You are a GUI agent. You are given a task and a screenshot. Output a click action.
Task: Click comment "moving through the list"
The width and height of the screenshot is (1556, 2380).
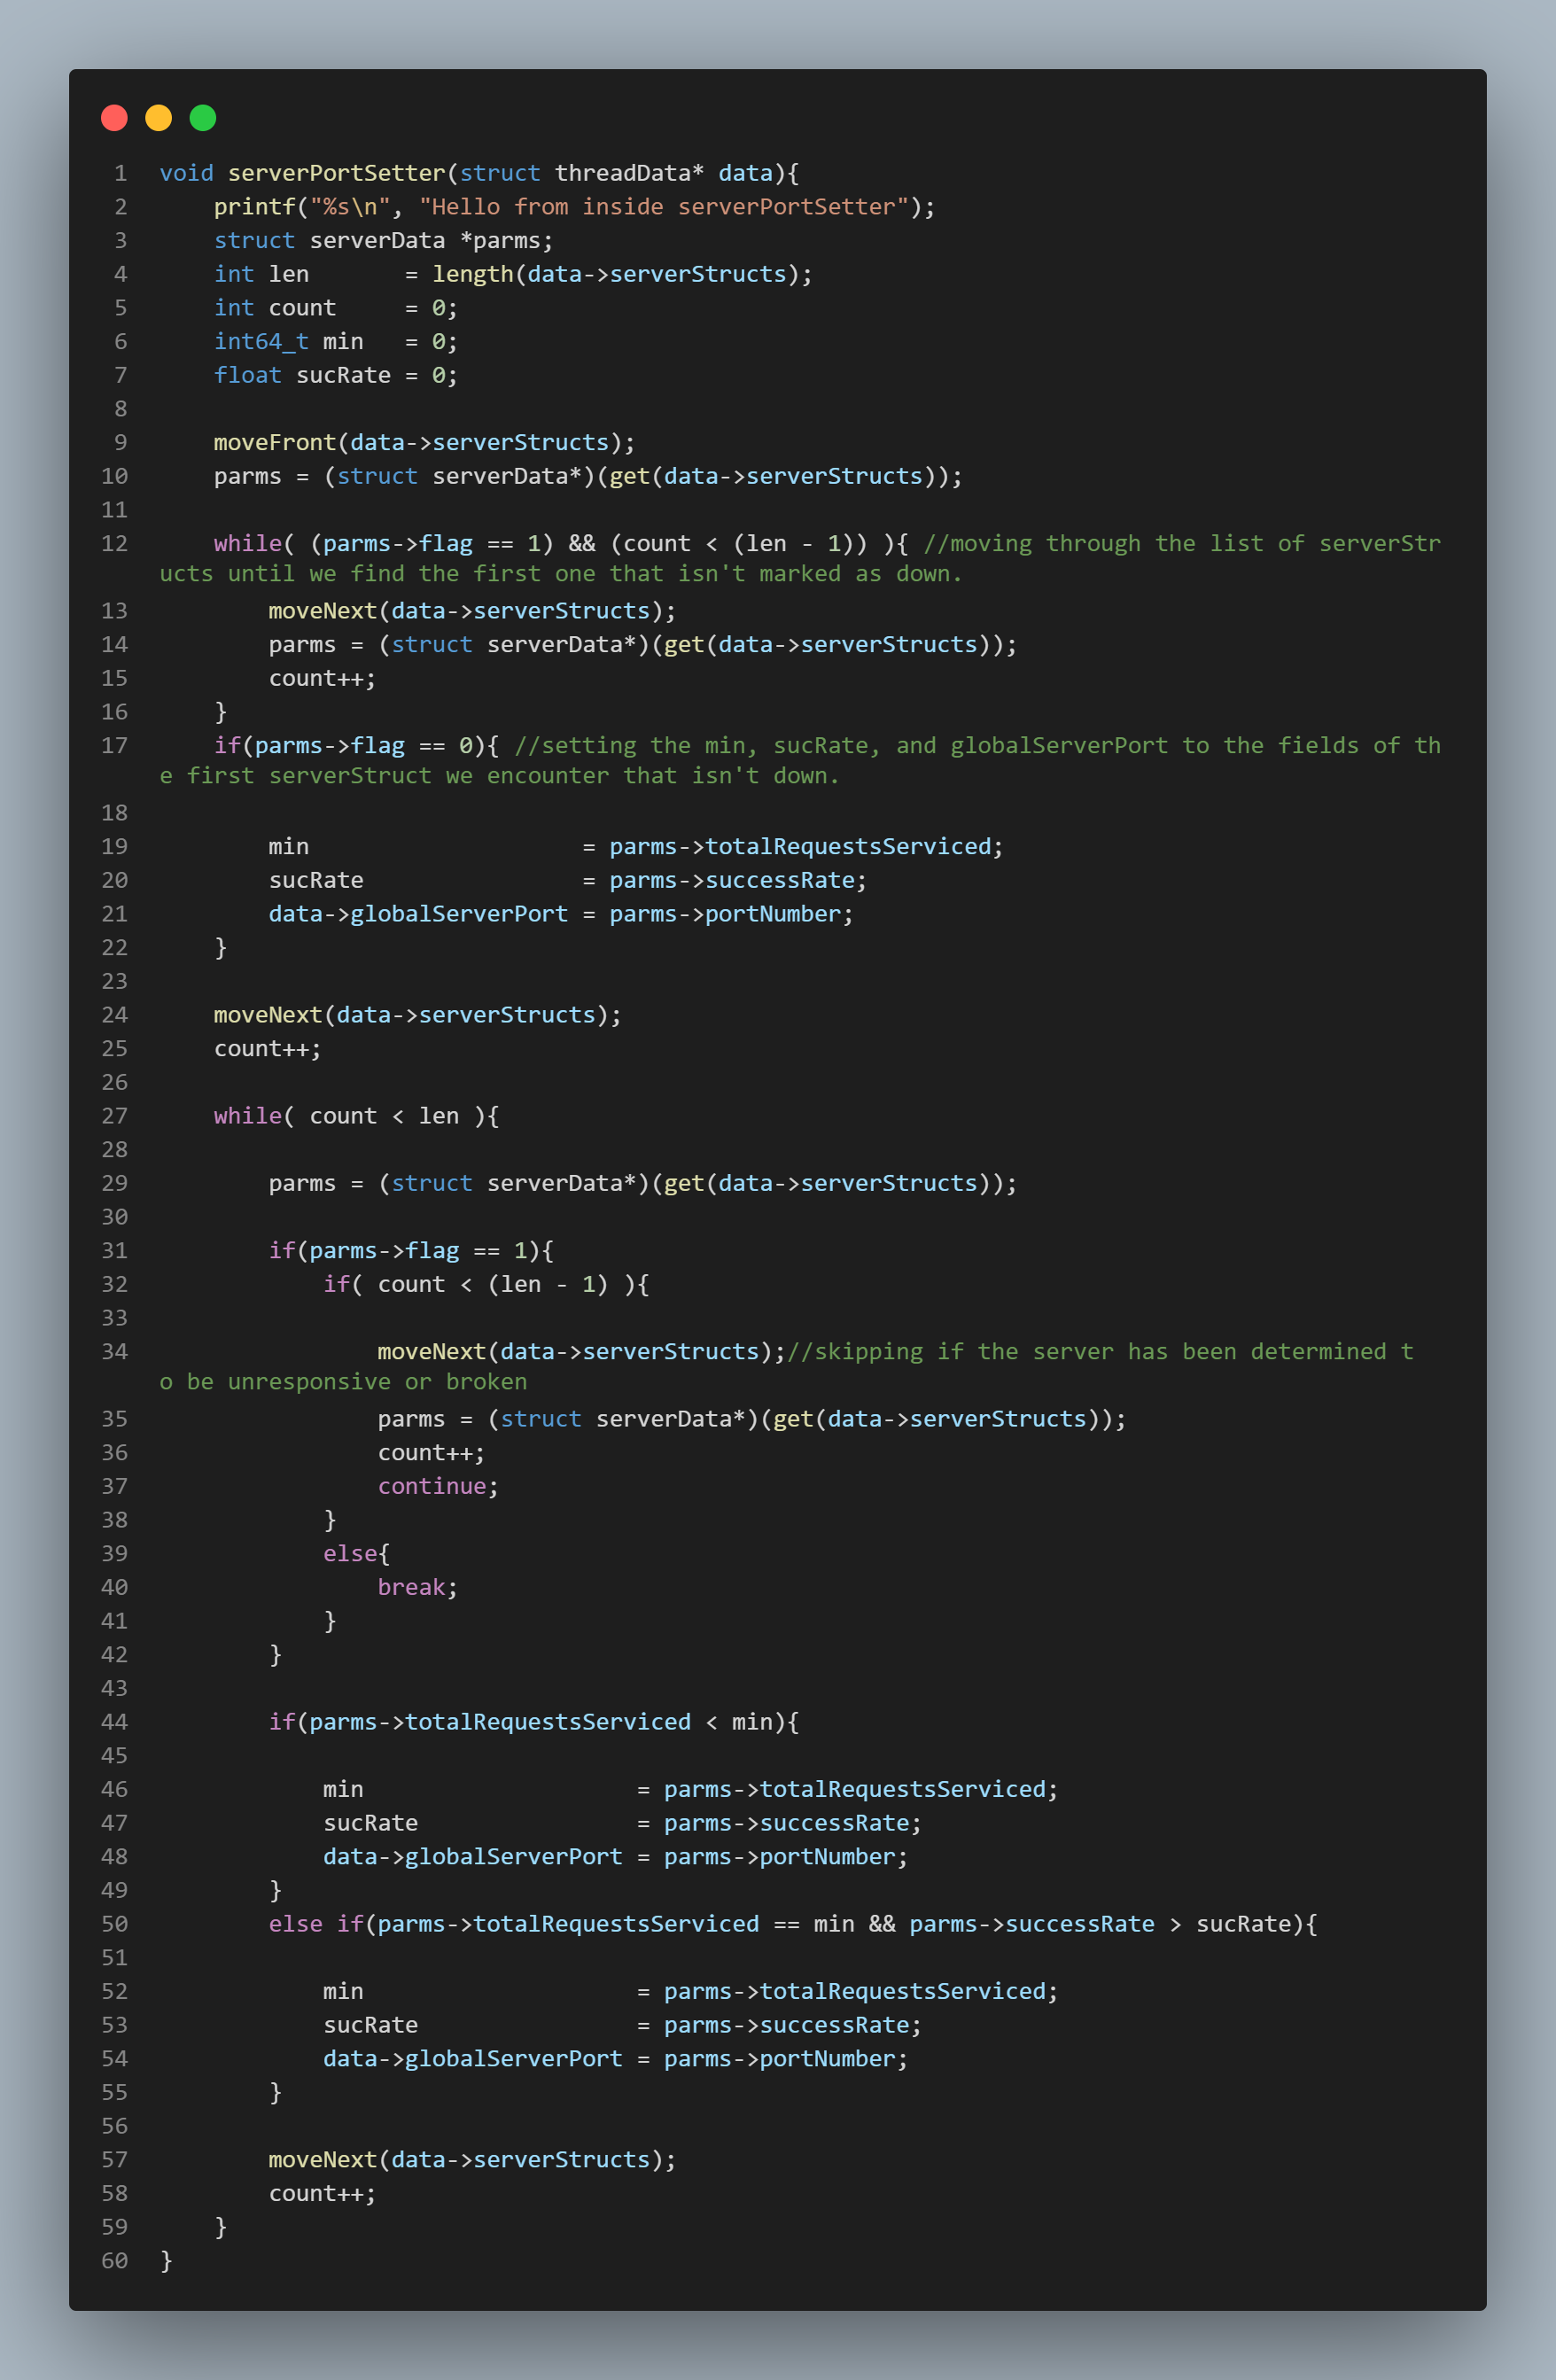point(1031,544)
